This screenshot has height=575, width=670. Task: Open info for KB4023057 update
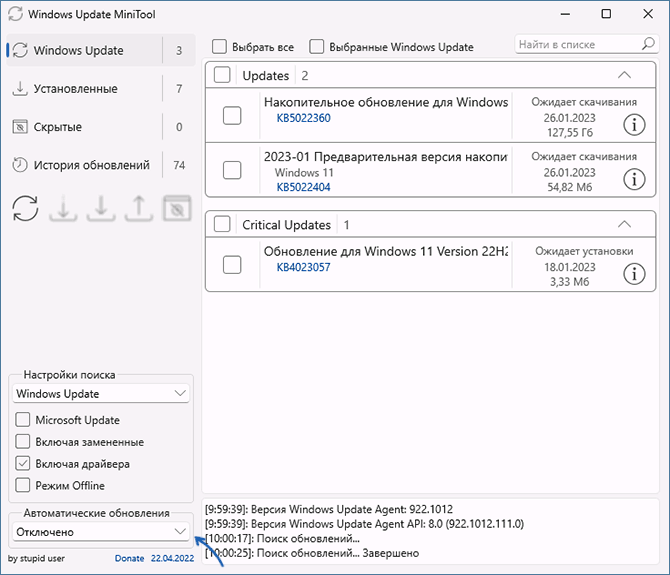(634, 274)
